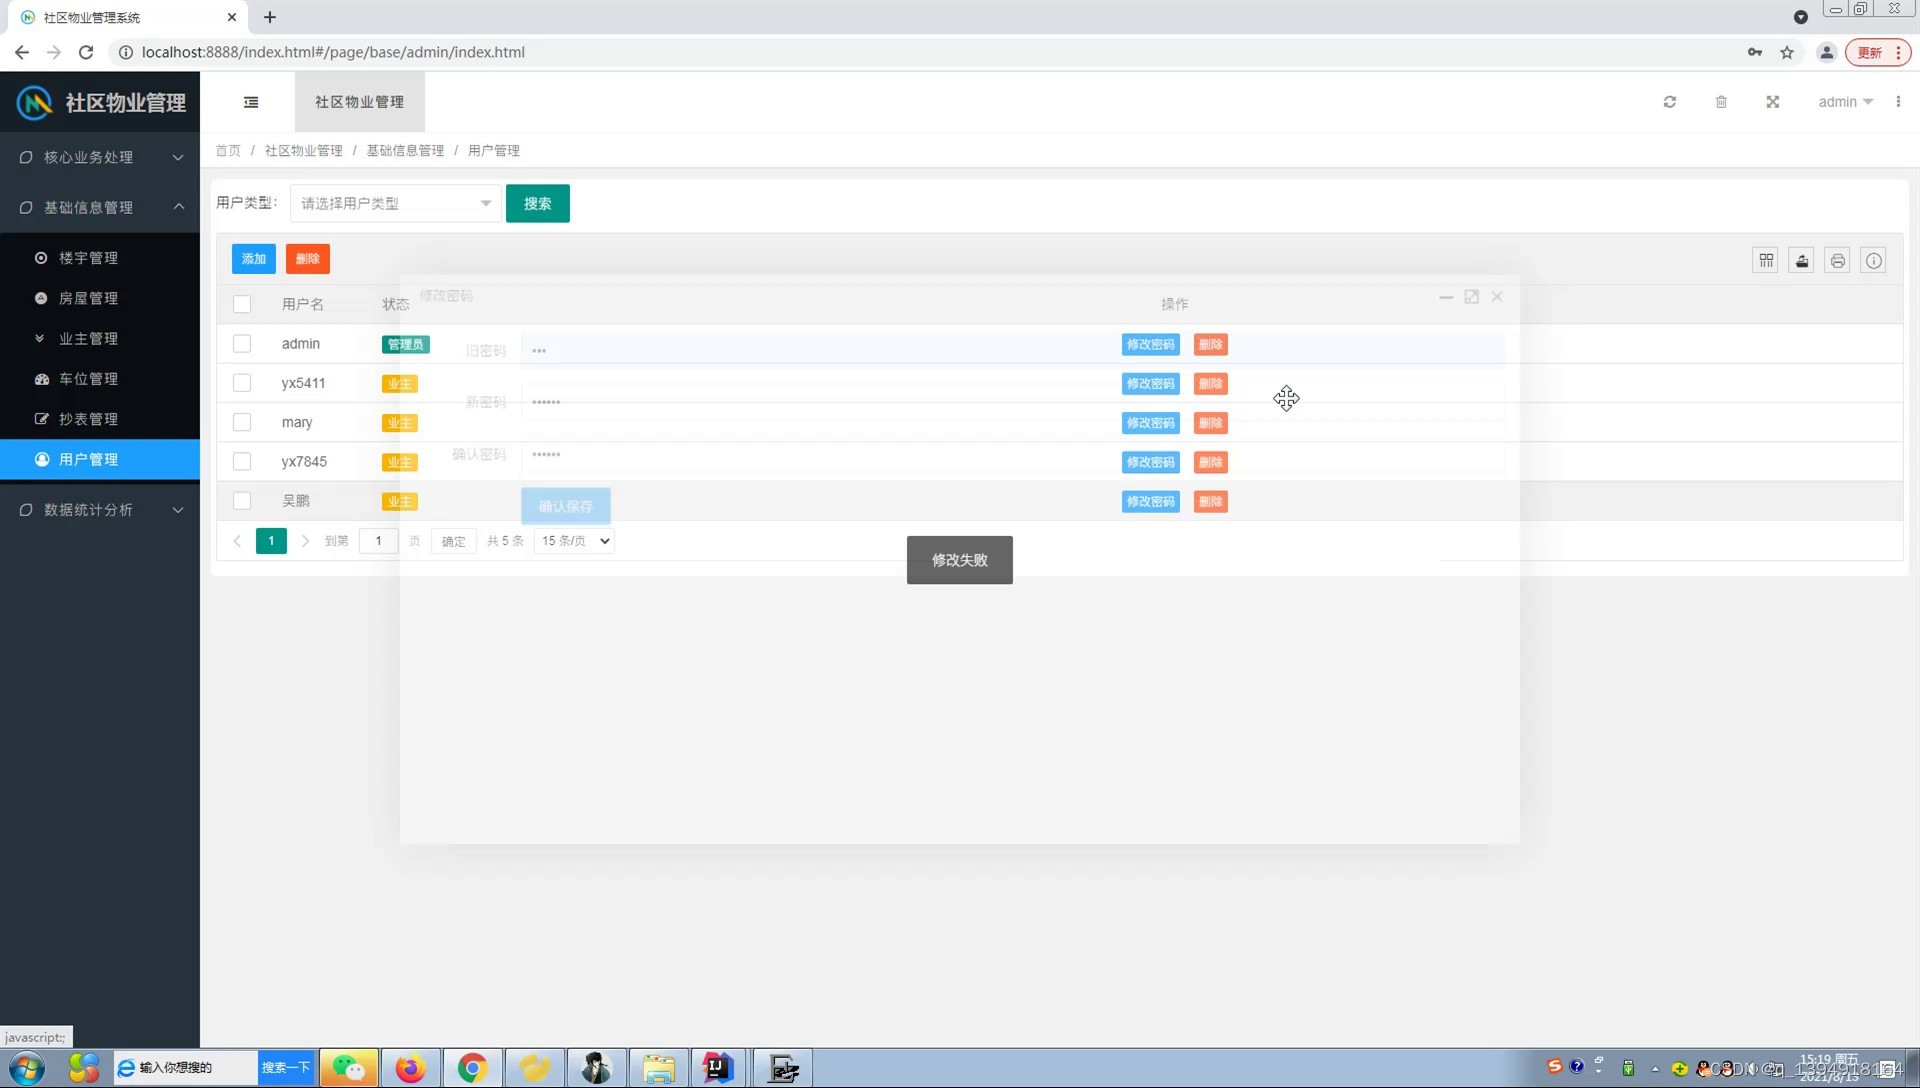Open Chrome from the taskbar
1920x1088 pixels.
pyautogui.click(x=472, y=1068)
